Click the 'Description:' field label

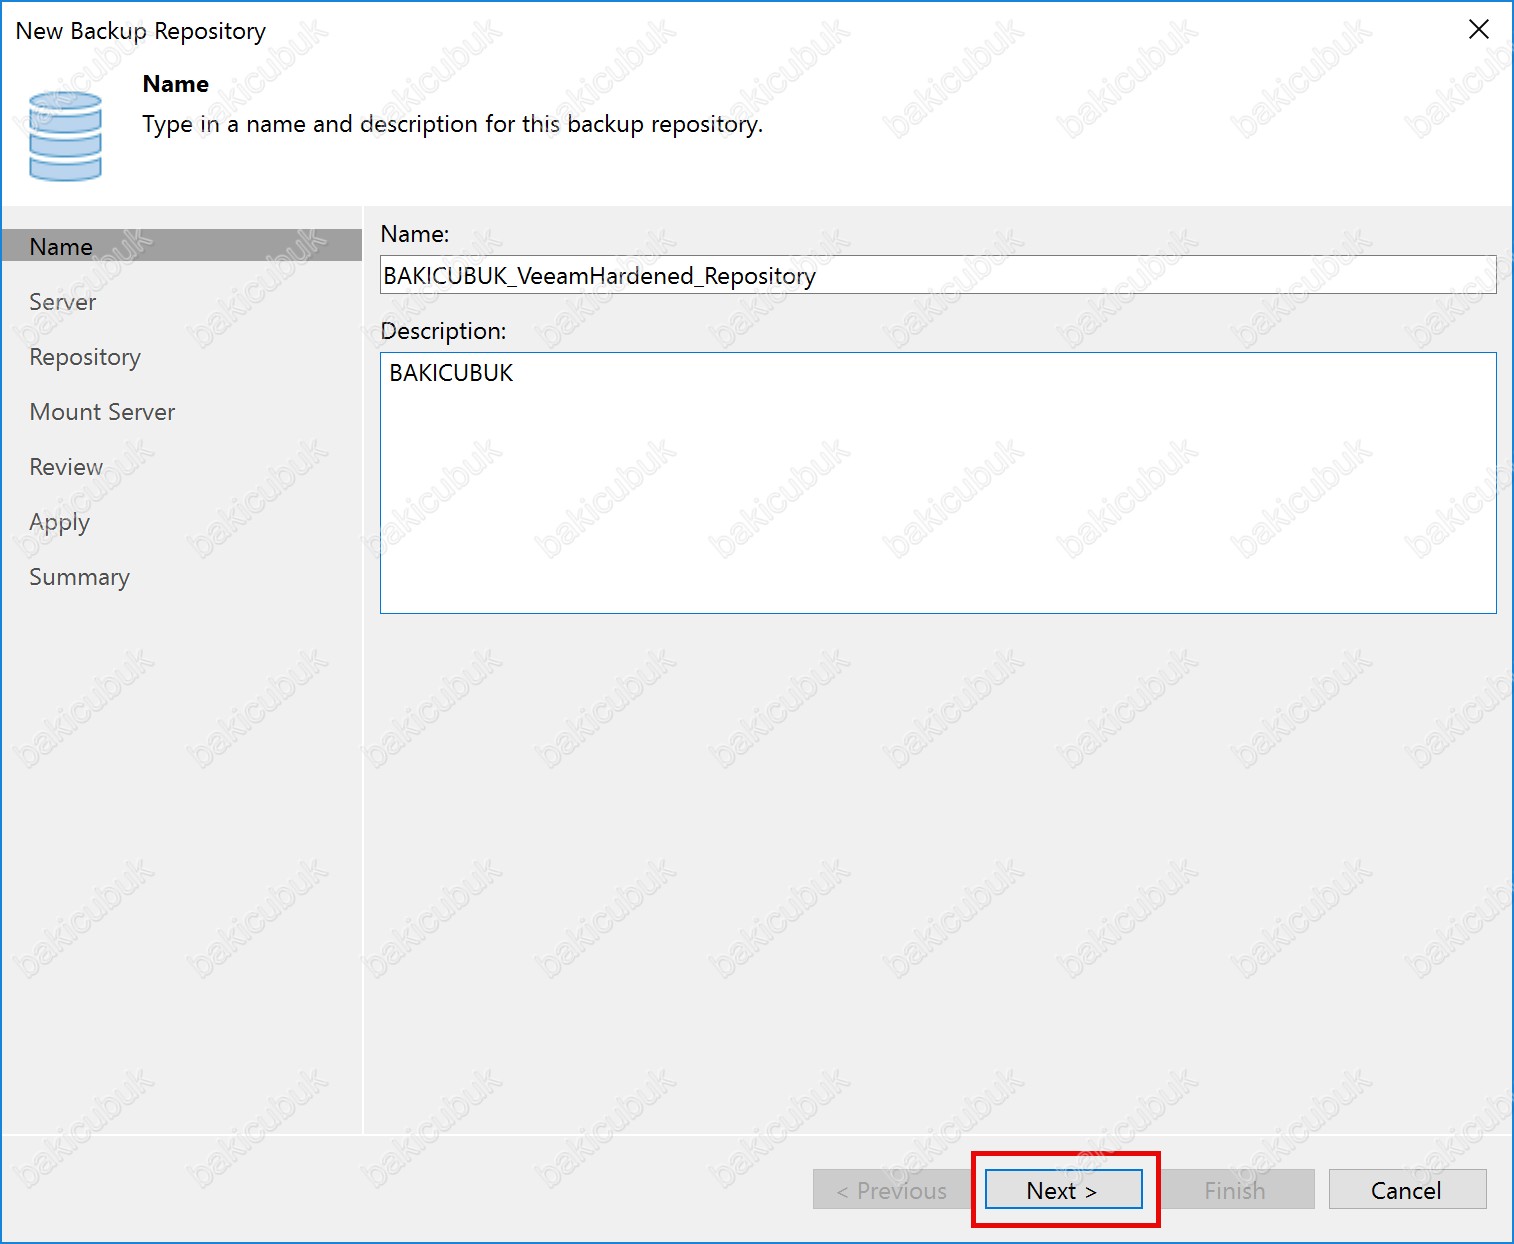[444, 331]
